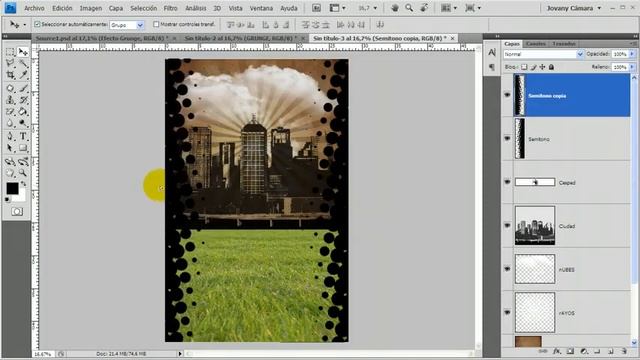The height and width of the screenshot is (360, 640).
Task: Enable the Seleccionar automáticamente checkbox
Action: pos(37,24)
